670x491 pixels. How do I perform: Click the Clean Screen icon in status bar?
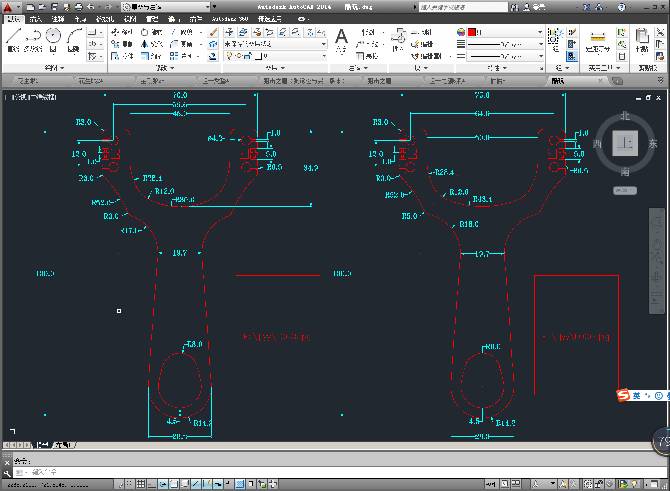click(x=655, y=484)
